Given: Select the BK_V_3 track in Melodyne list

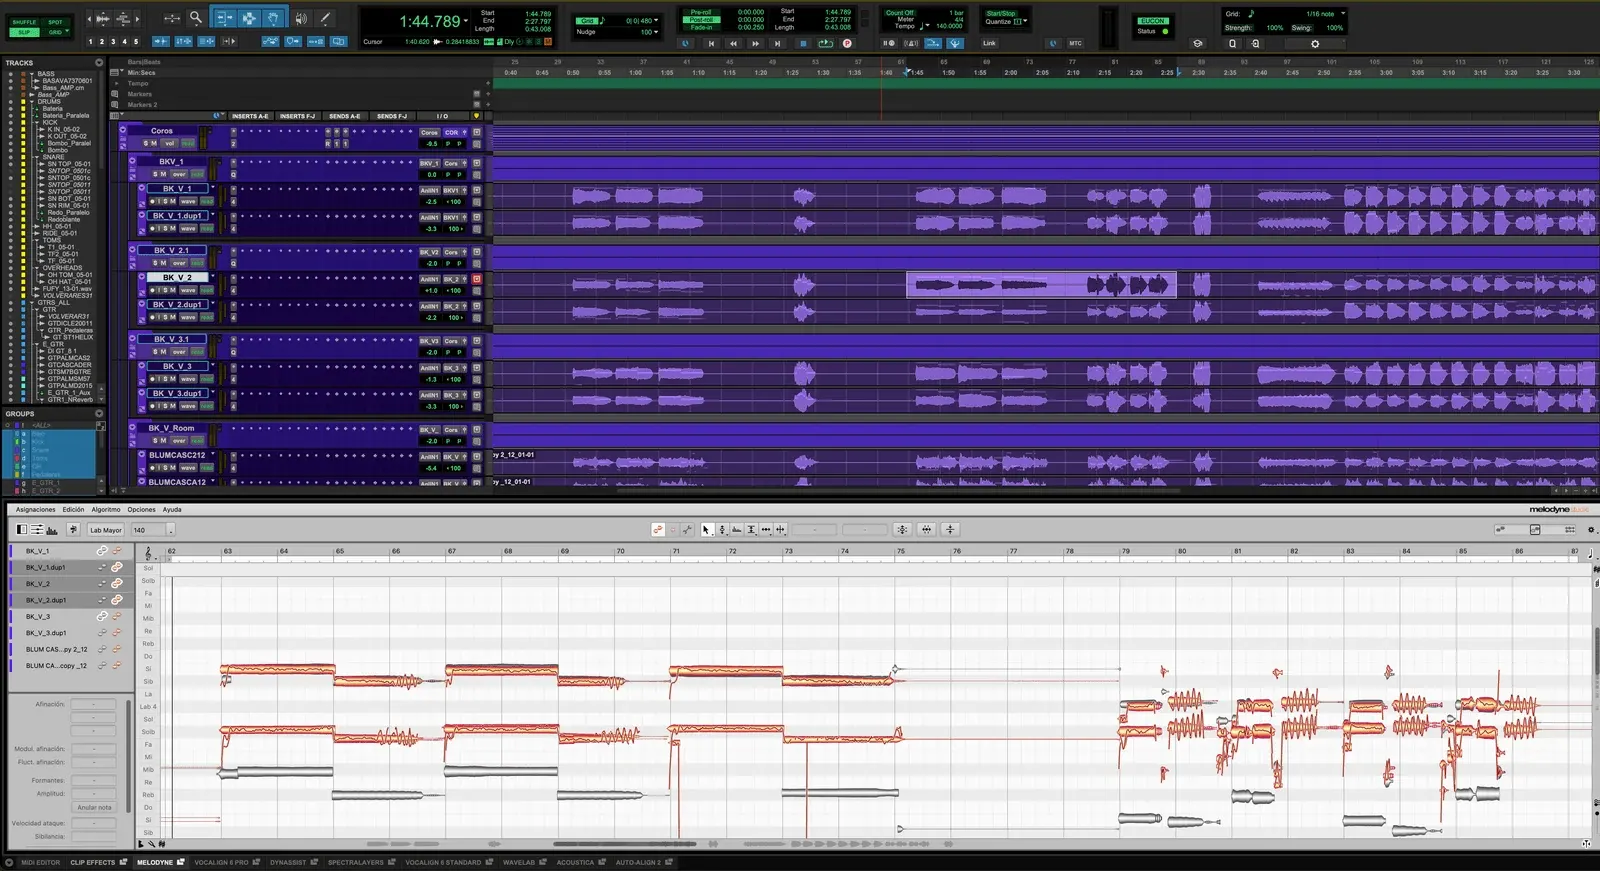Looking at the screenshot, I should 38,617.
